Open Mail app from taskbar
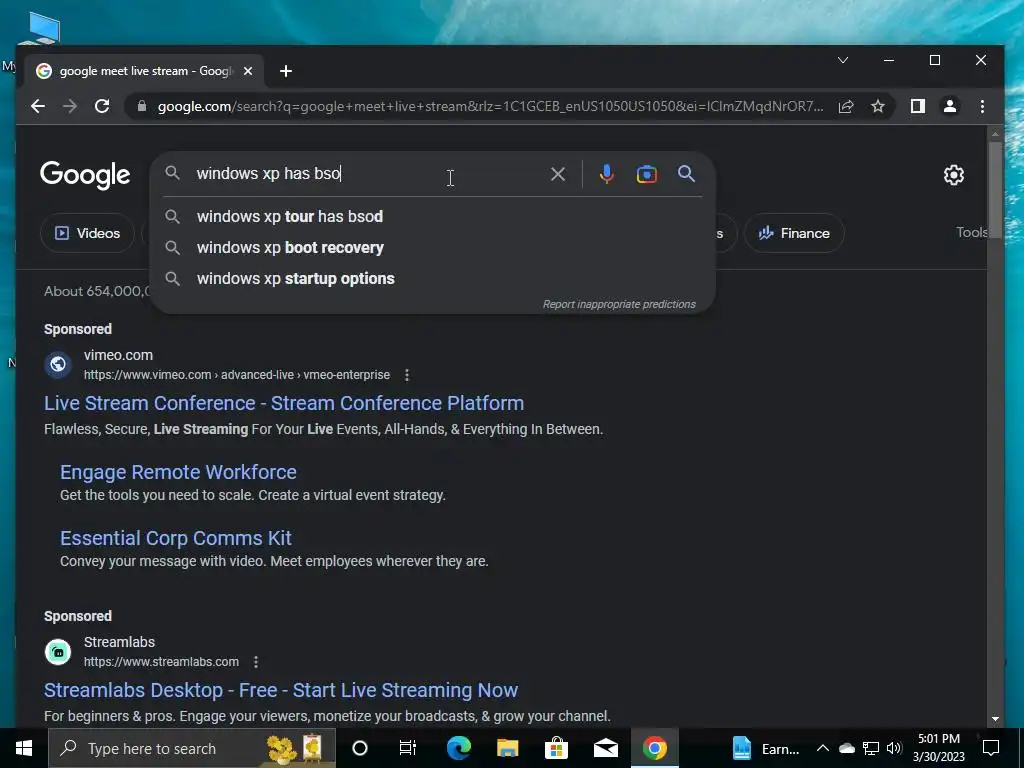 (605, 748)
